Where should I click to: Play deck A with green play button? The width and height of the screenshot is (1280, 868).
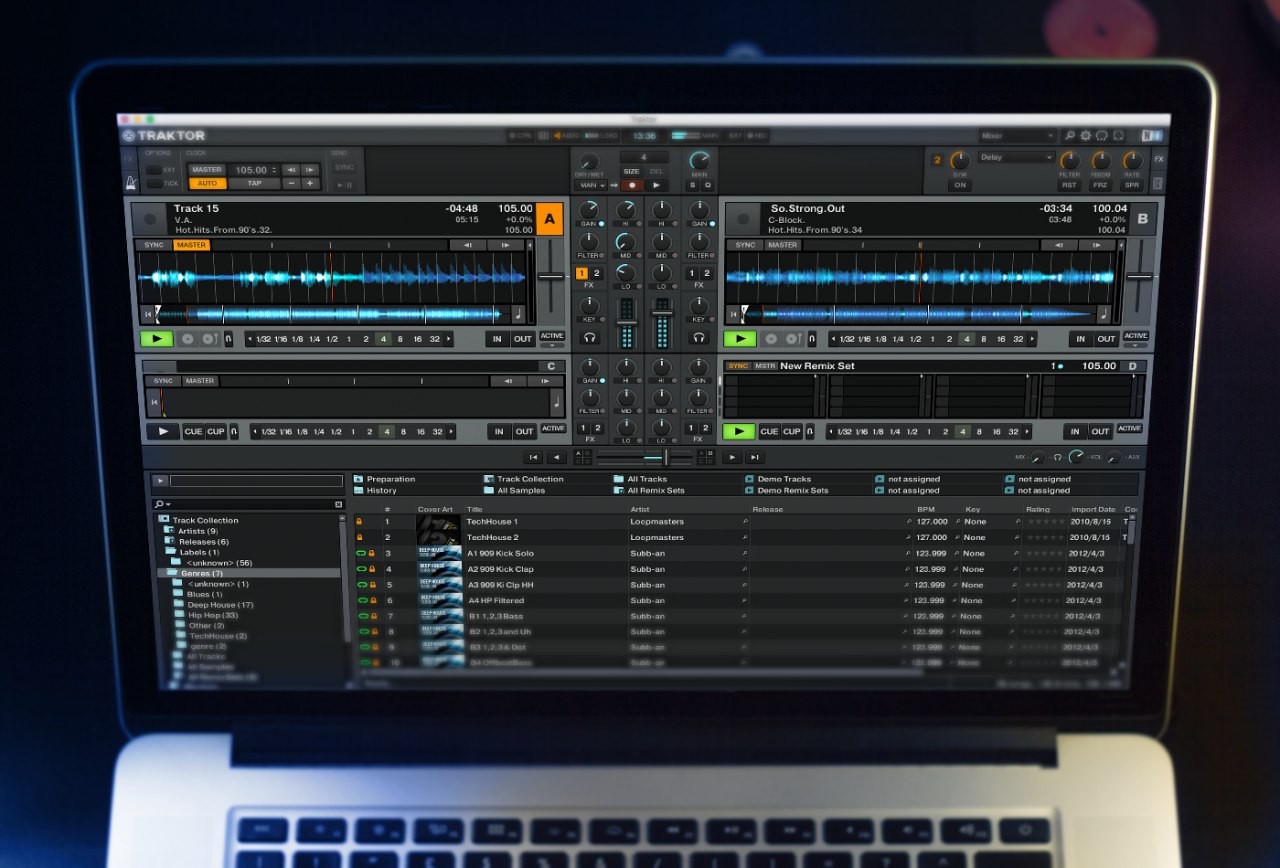point(156,339)
